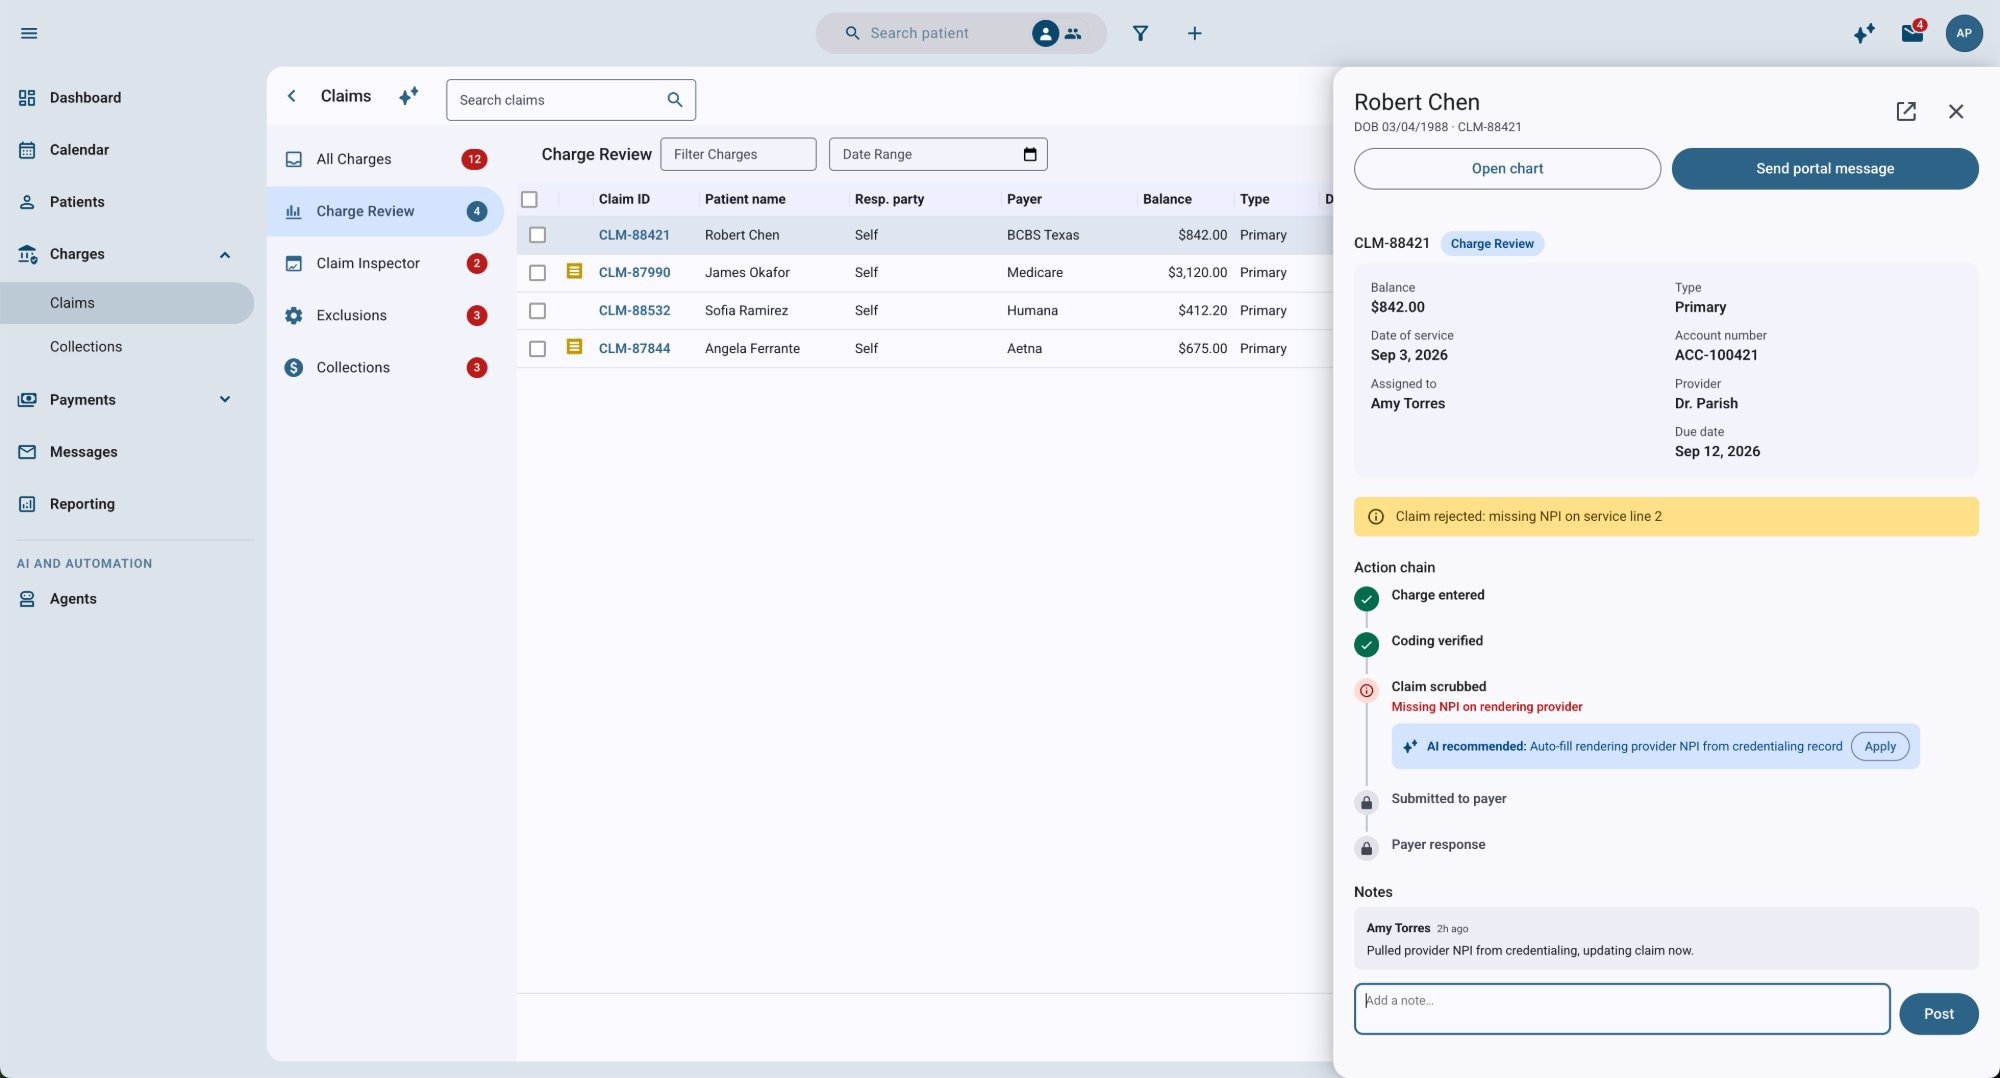Open the mail inbox with 4 notifications
The image size is (2000, 1078).
tap(1912, 33)
